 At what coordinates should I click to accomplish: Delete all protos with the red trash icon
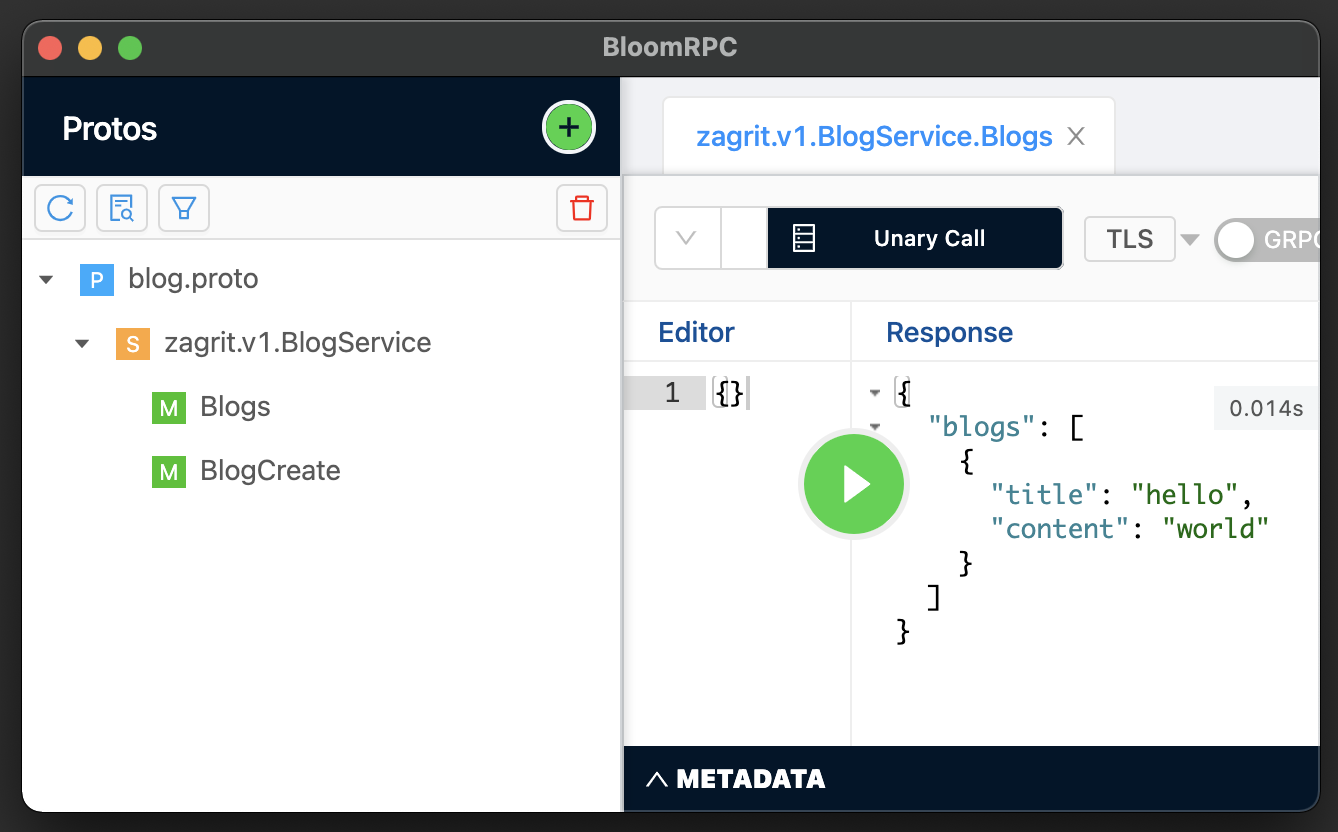pyautogui.click(x=582, y=208)
